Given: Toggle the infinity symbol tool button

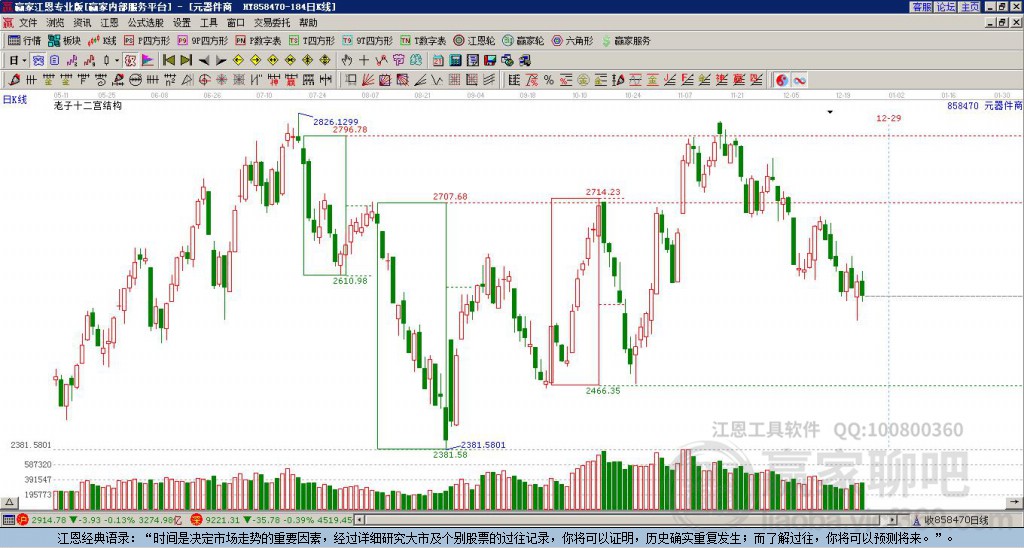Looking at the screenshot, I should pyautogui.click(x=799, y=80).
